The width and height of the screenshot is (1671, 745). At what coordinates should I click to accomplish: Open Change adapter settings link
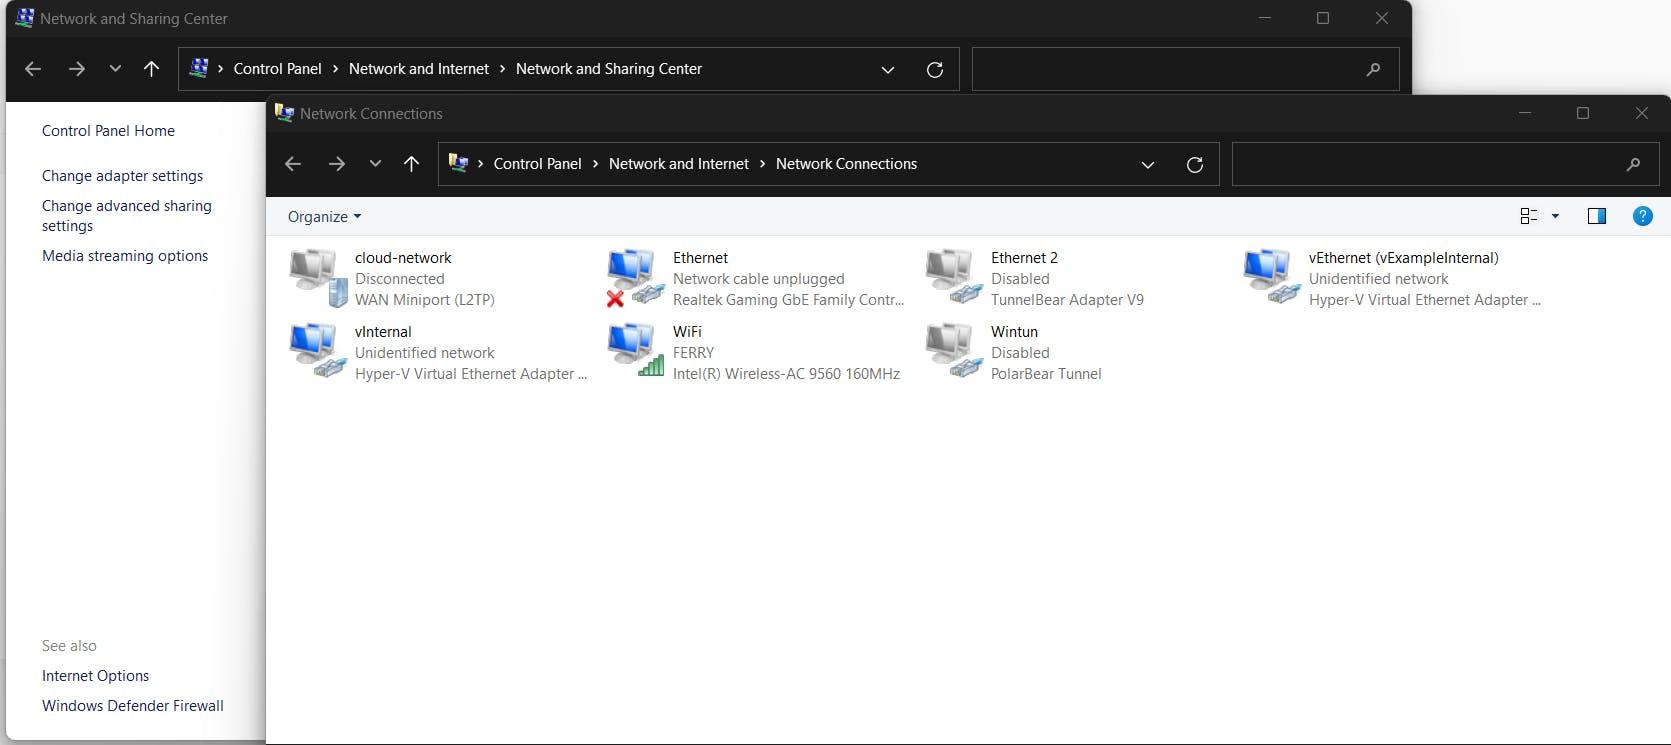[122, 176]
